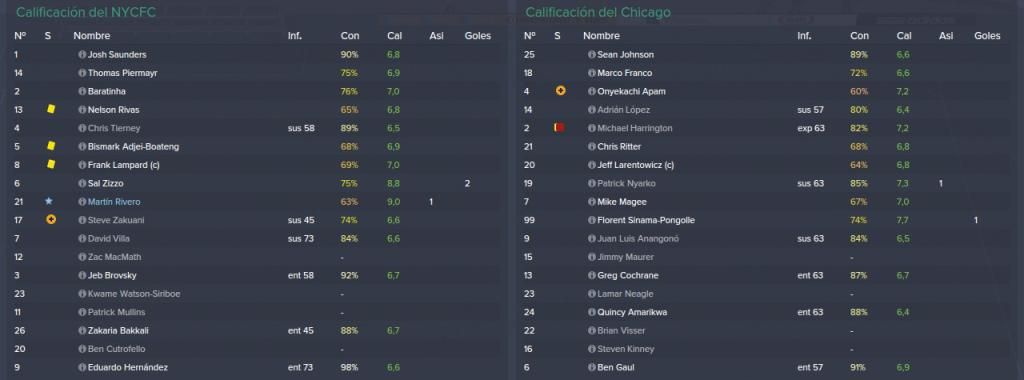Click Steve Zakuani's orange injury icon
This screenshot has height=380, width=1024.
coord(50,220)
